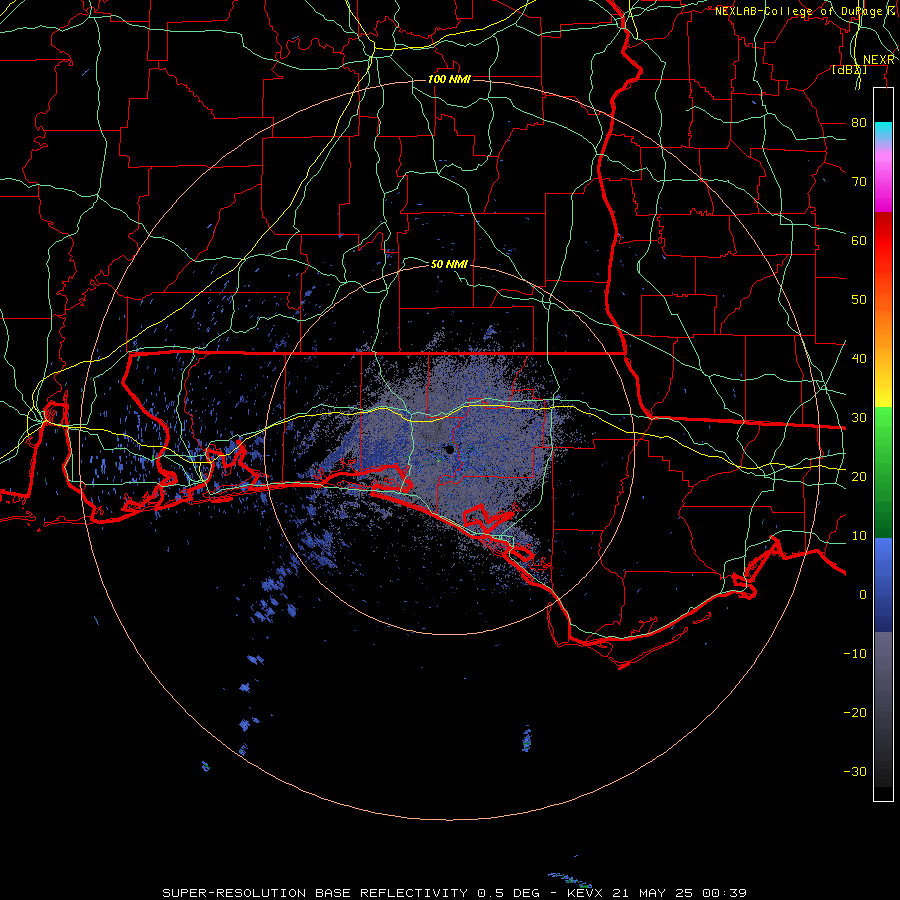Click the "40" value on the dBZ scale
Screen dimensions: 900x900
859,359
